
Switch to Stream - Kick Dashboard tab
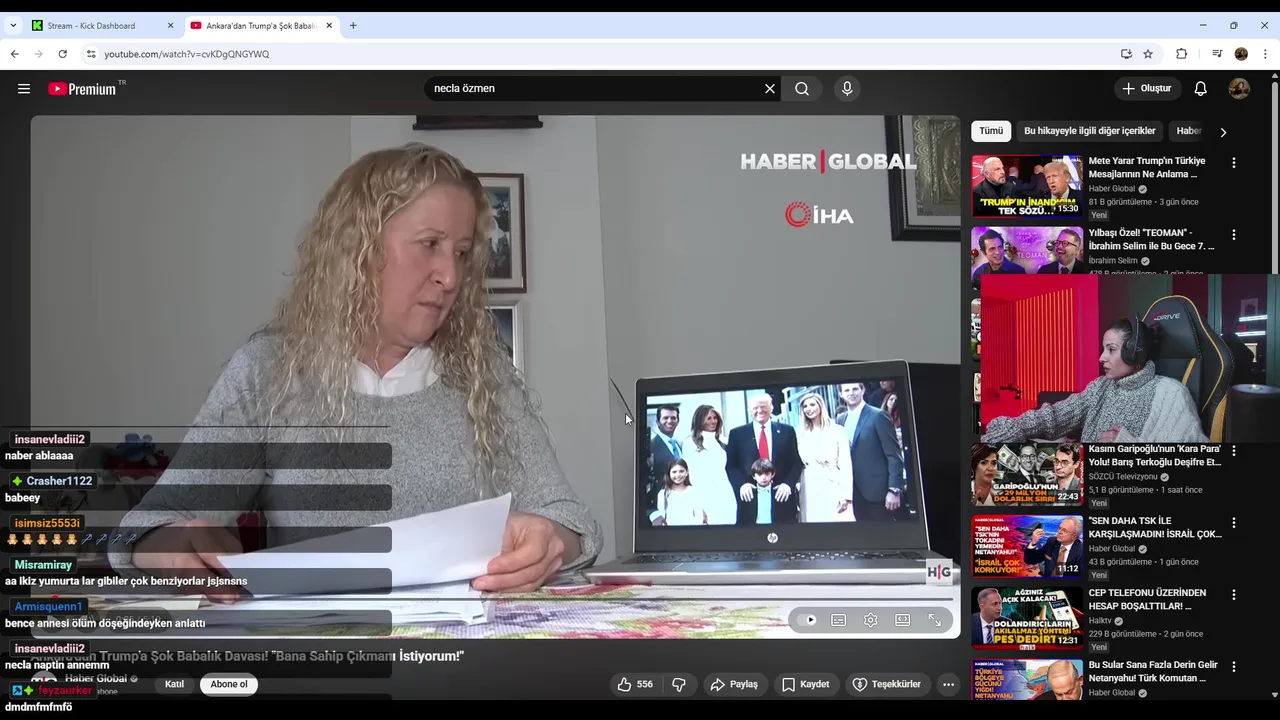point(104,26)
